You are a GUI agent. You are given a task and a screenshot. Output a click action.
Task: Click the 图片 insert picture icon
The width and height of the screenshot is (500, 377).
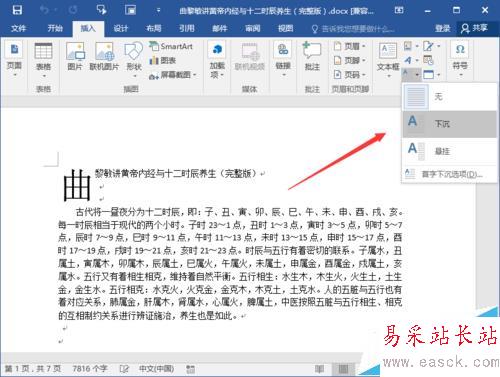(75, 57)
